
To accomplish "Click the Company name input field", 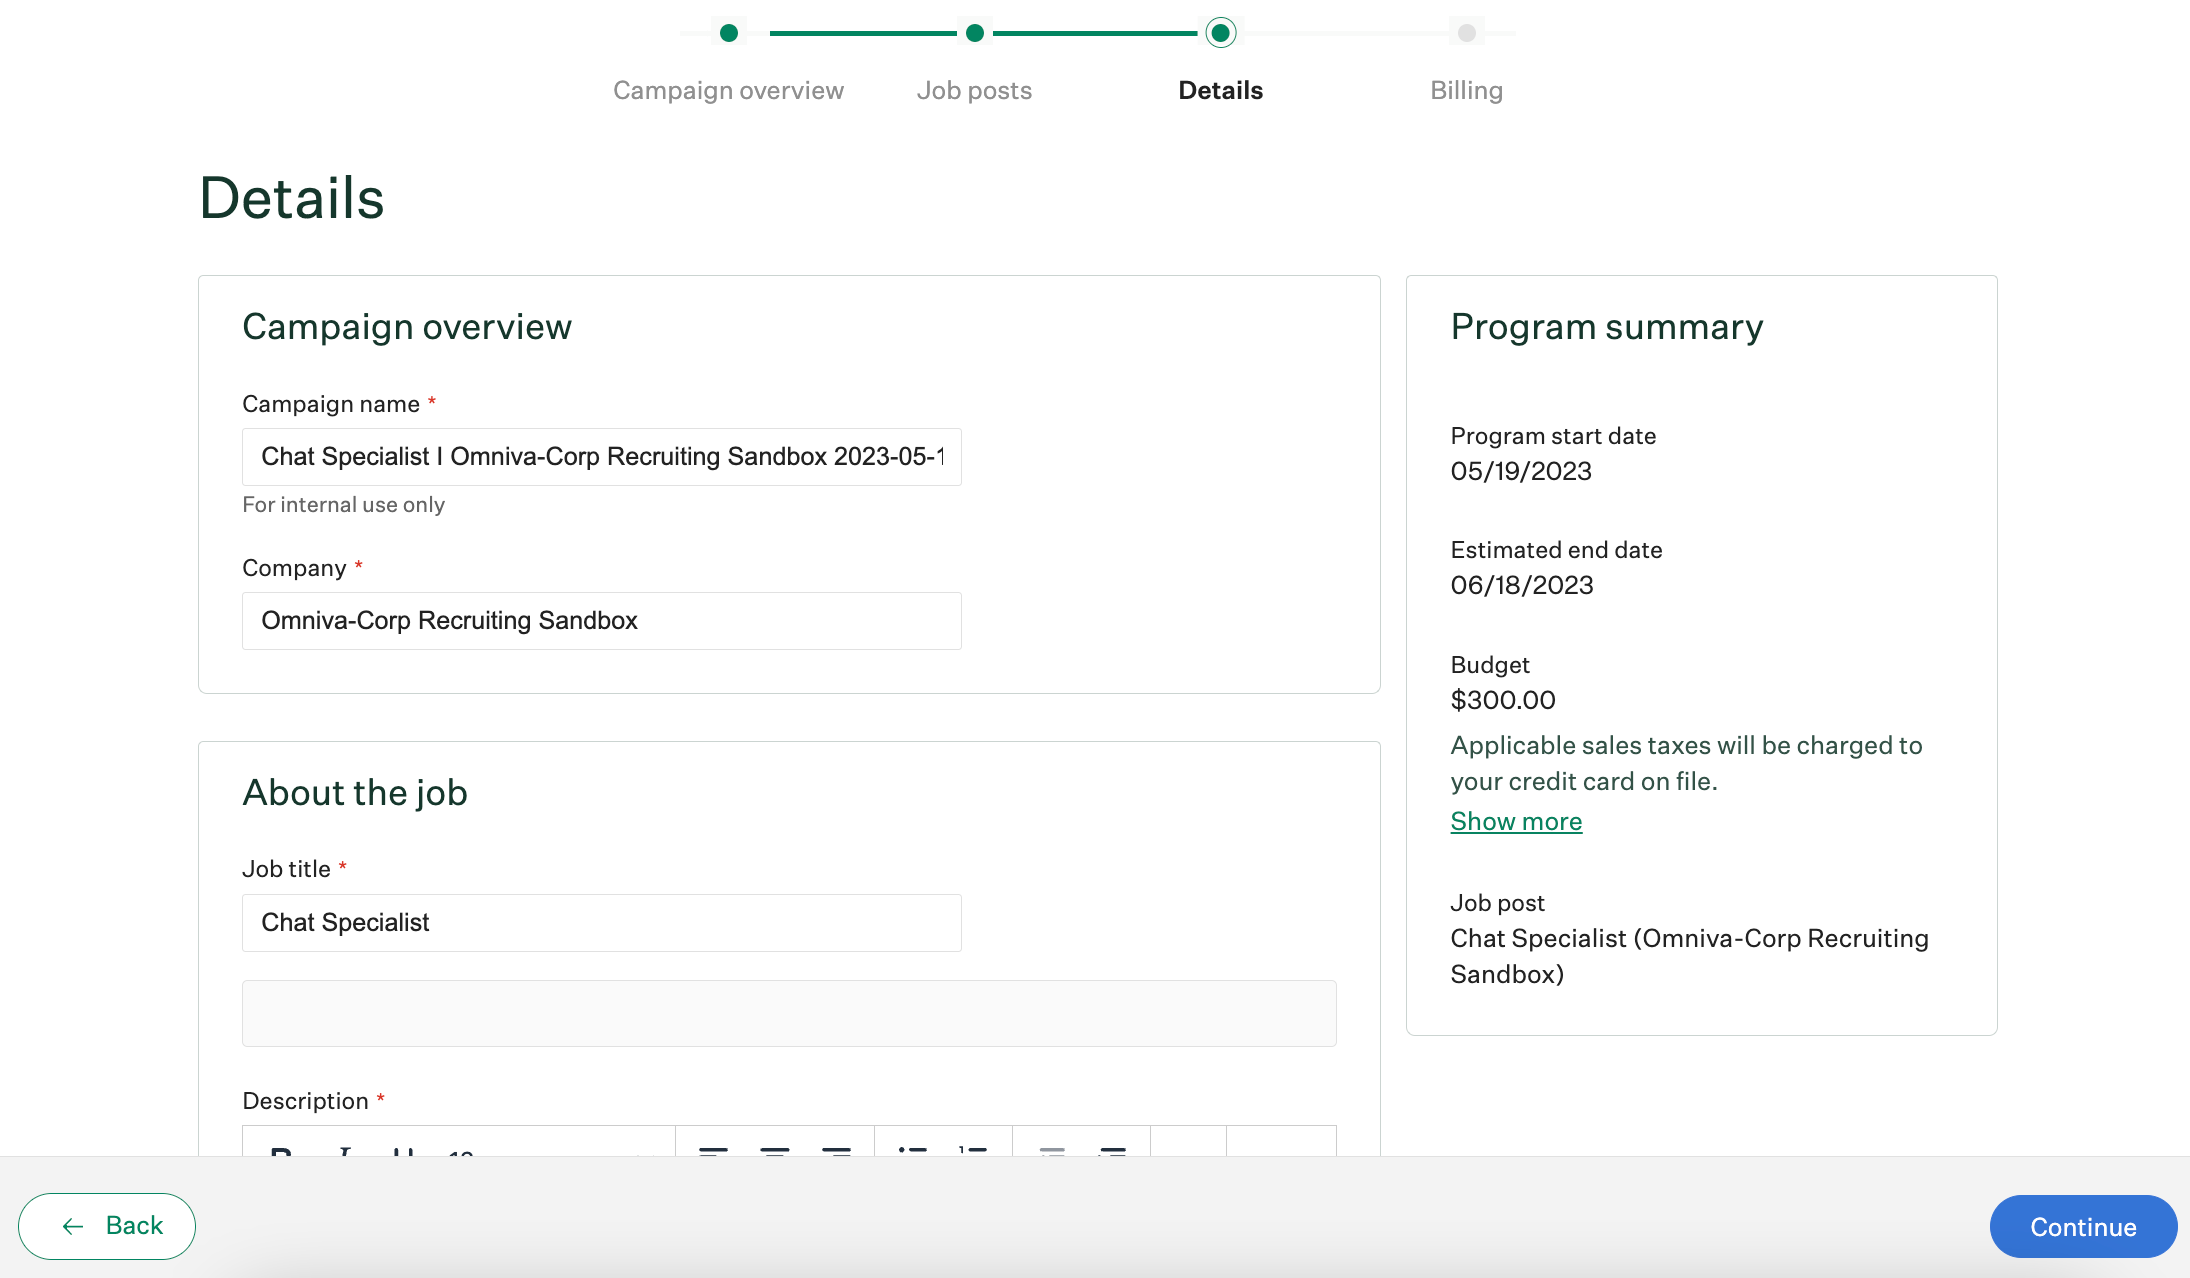I will coord(602,621).
